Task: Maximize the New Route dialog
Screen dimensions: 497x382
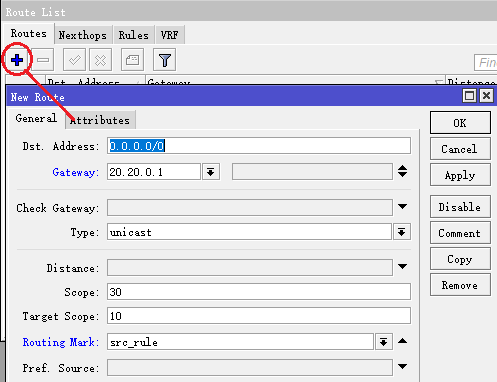Action: pos(469,96)
